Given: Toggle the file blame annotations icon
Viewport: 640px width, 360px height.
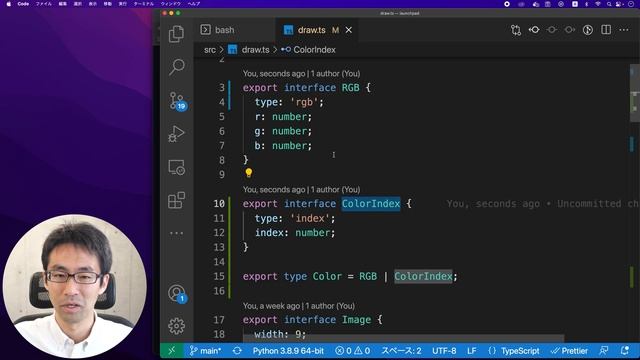Looking at the screenshot, I should 588,30.
